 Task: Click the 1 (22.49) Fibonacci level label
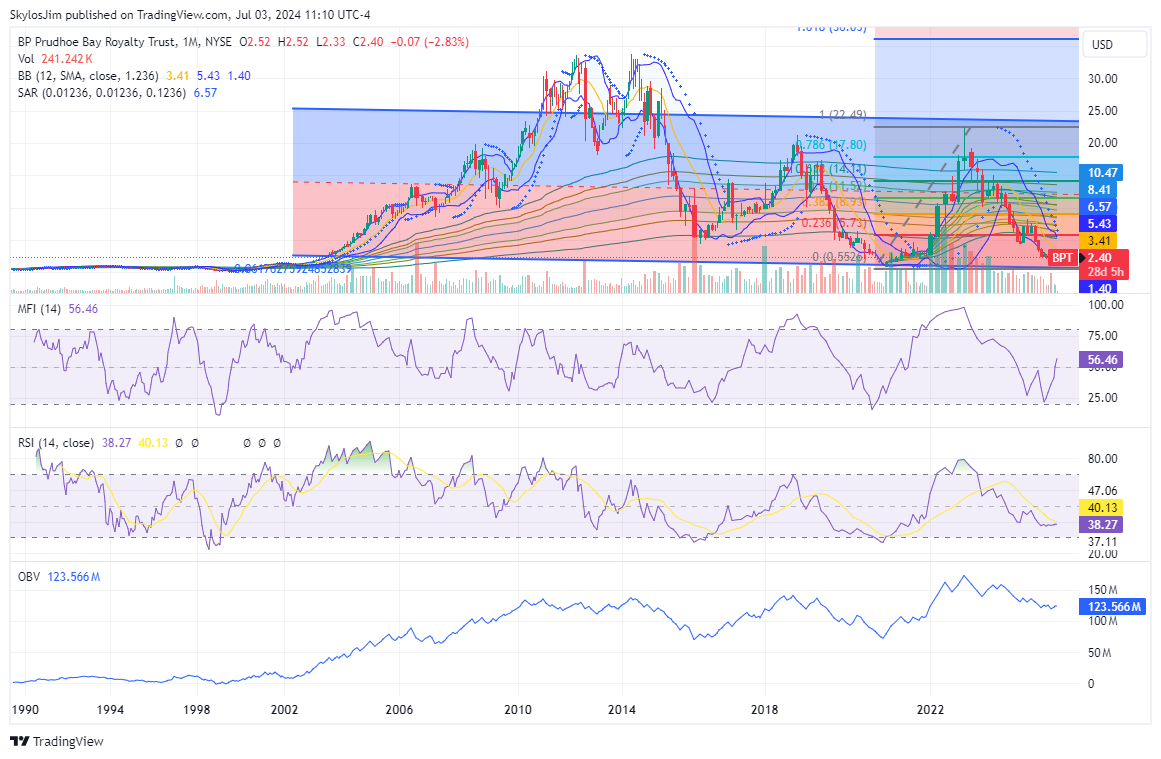pyautogui.click(x=843, y=115)
